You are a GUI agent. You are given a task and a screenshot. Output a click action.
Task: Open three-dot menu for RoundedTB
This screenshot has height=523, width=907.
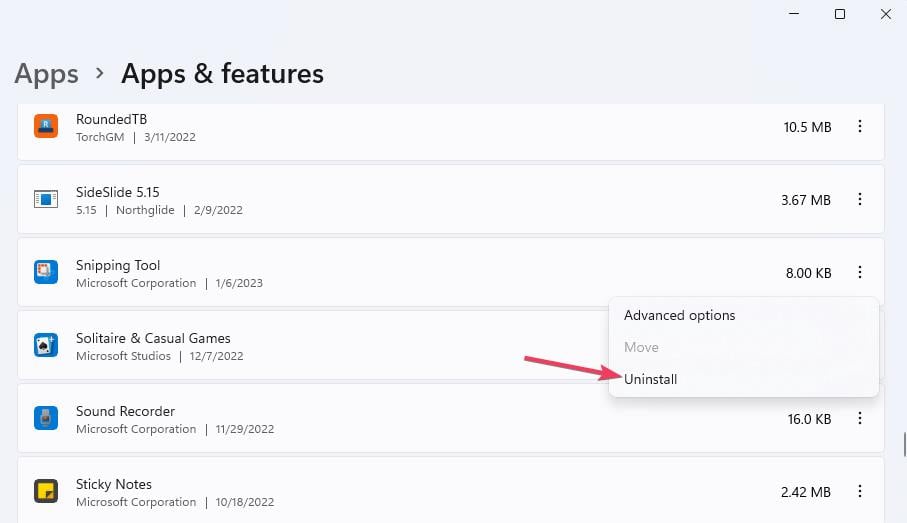[860, 126]
